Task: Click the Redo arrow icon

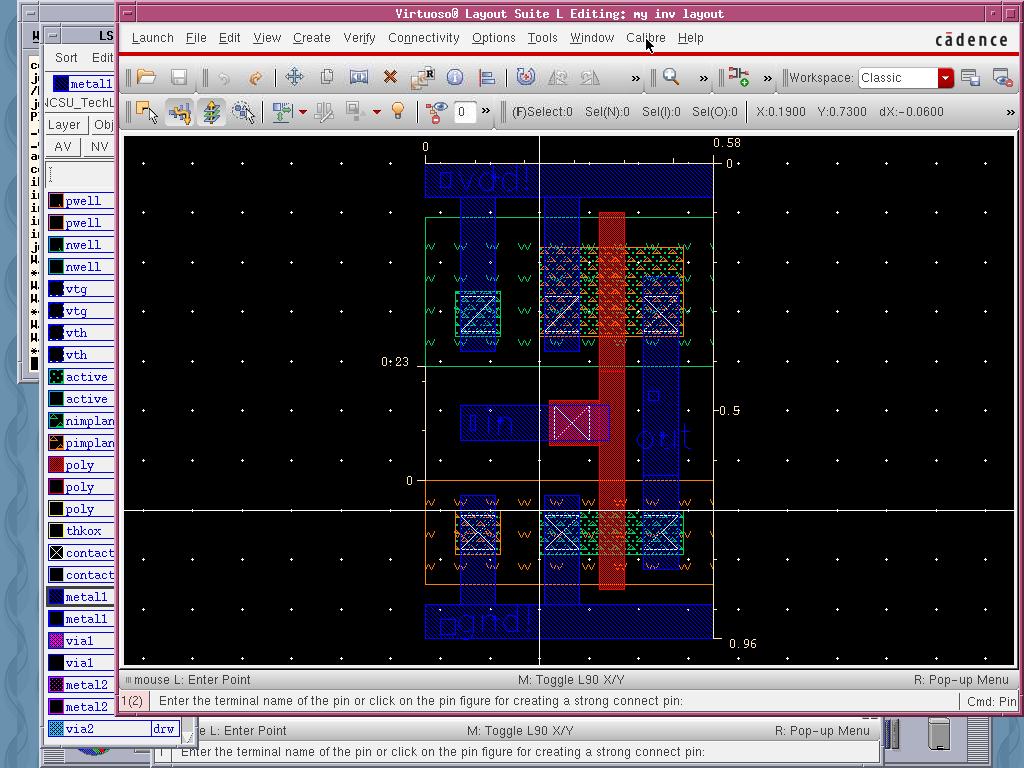Action: 255,78
